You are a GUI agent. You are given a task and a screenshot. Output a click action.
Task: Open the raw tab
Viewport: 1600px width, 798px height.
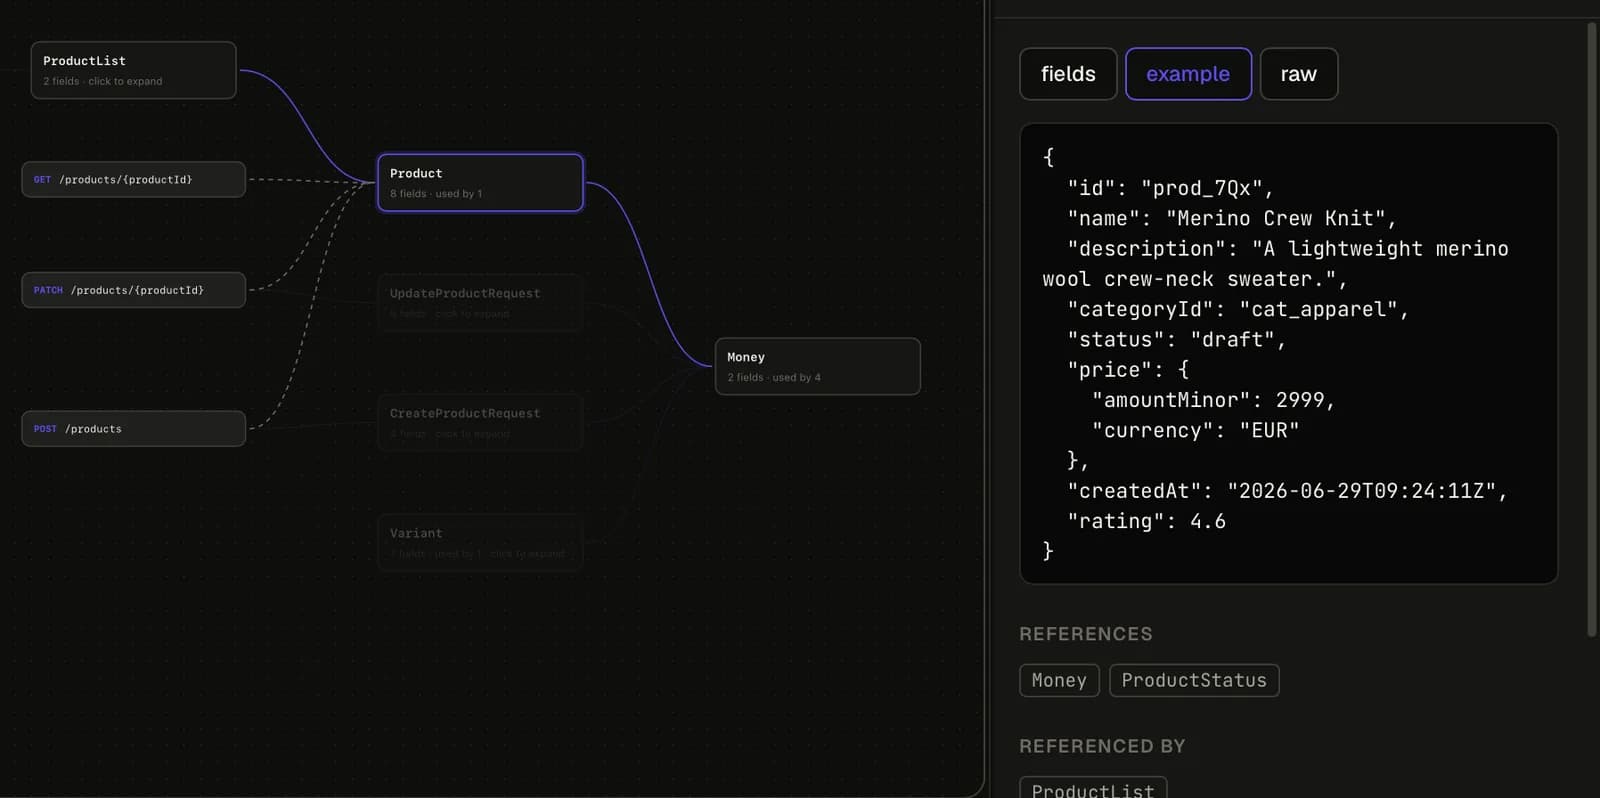pos(1299,74)
